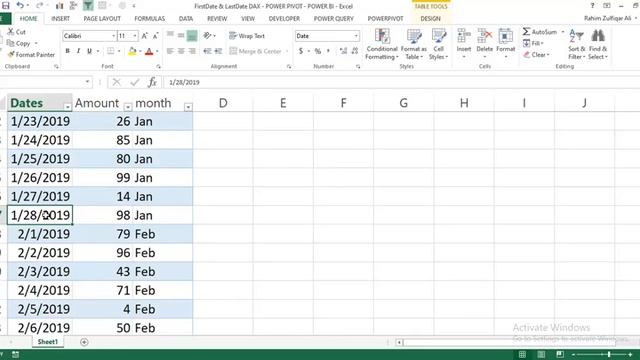Viewport: 640px width, 360px height.
Task: Click the Insert Function fx button
Action: pyautogui.click(x=152, y=82)
